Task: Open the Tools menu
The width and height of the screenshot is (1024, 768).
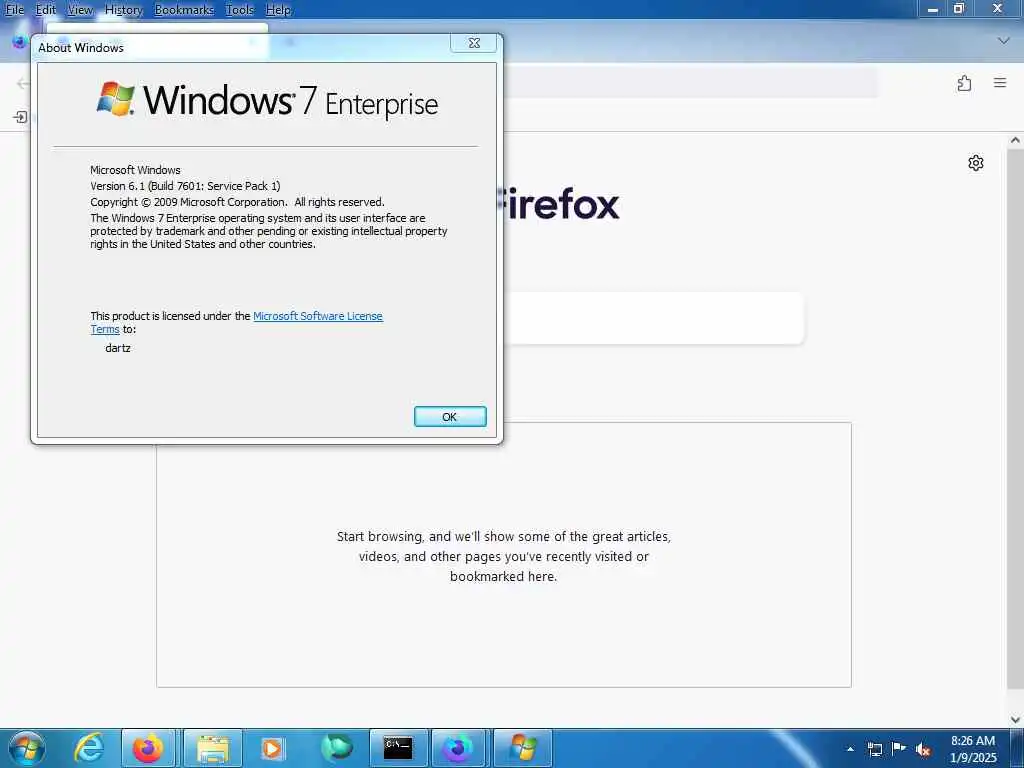Action: (x=240, y=10)
